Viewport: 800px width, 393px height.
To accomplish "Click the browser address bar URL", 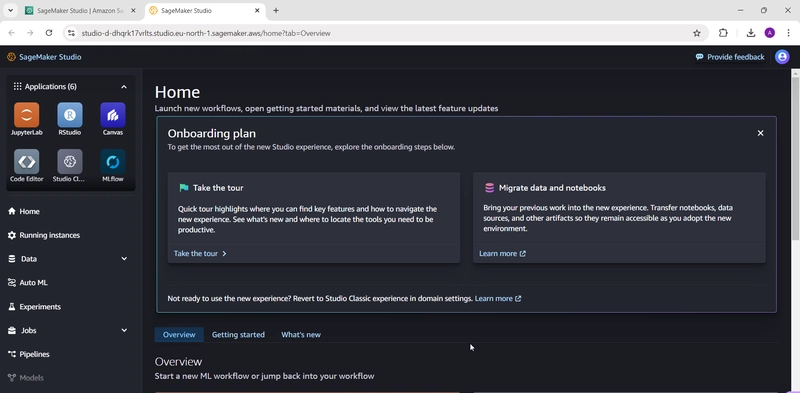I will pos(206,33).
